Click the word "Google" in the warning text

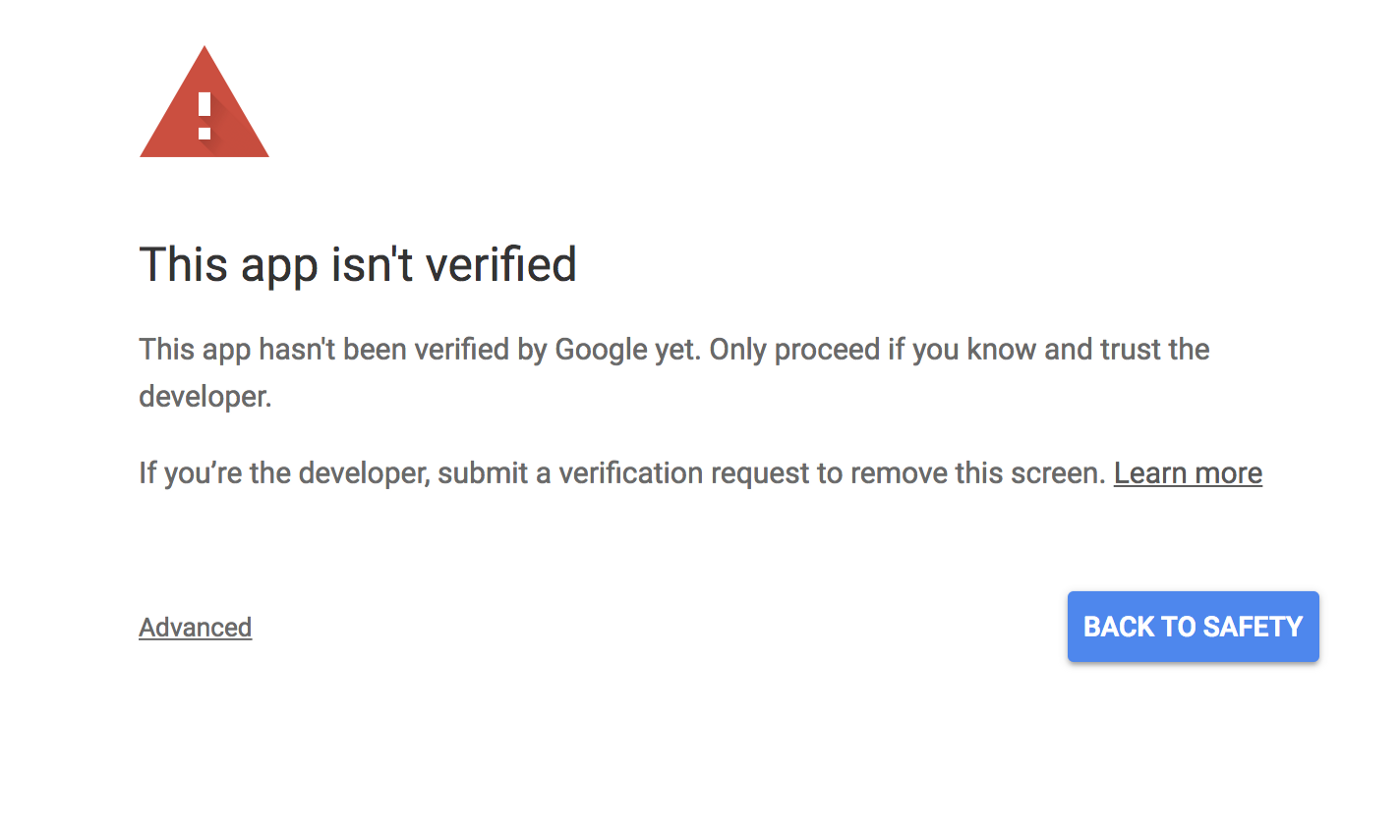601,350
